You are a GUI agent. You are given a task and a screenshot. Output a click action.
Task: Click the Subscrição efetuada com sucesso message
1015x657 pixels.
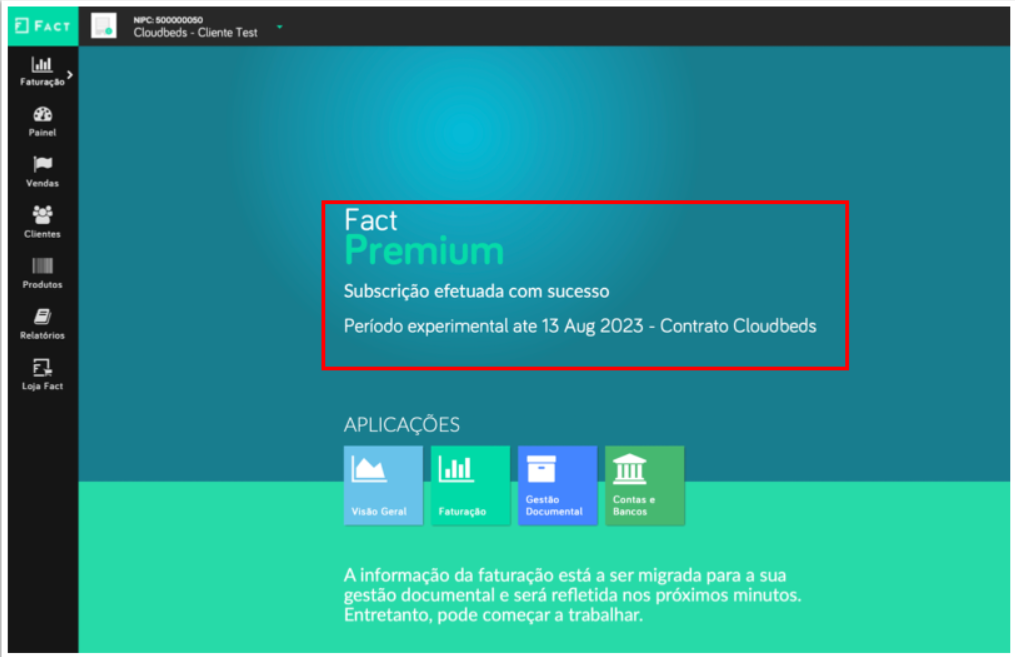[476, 291]
